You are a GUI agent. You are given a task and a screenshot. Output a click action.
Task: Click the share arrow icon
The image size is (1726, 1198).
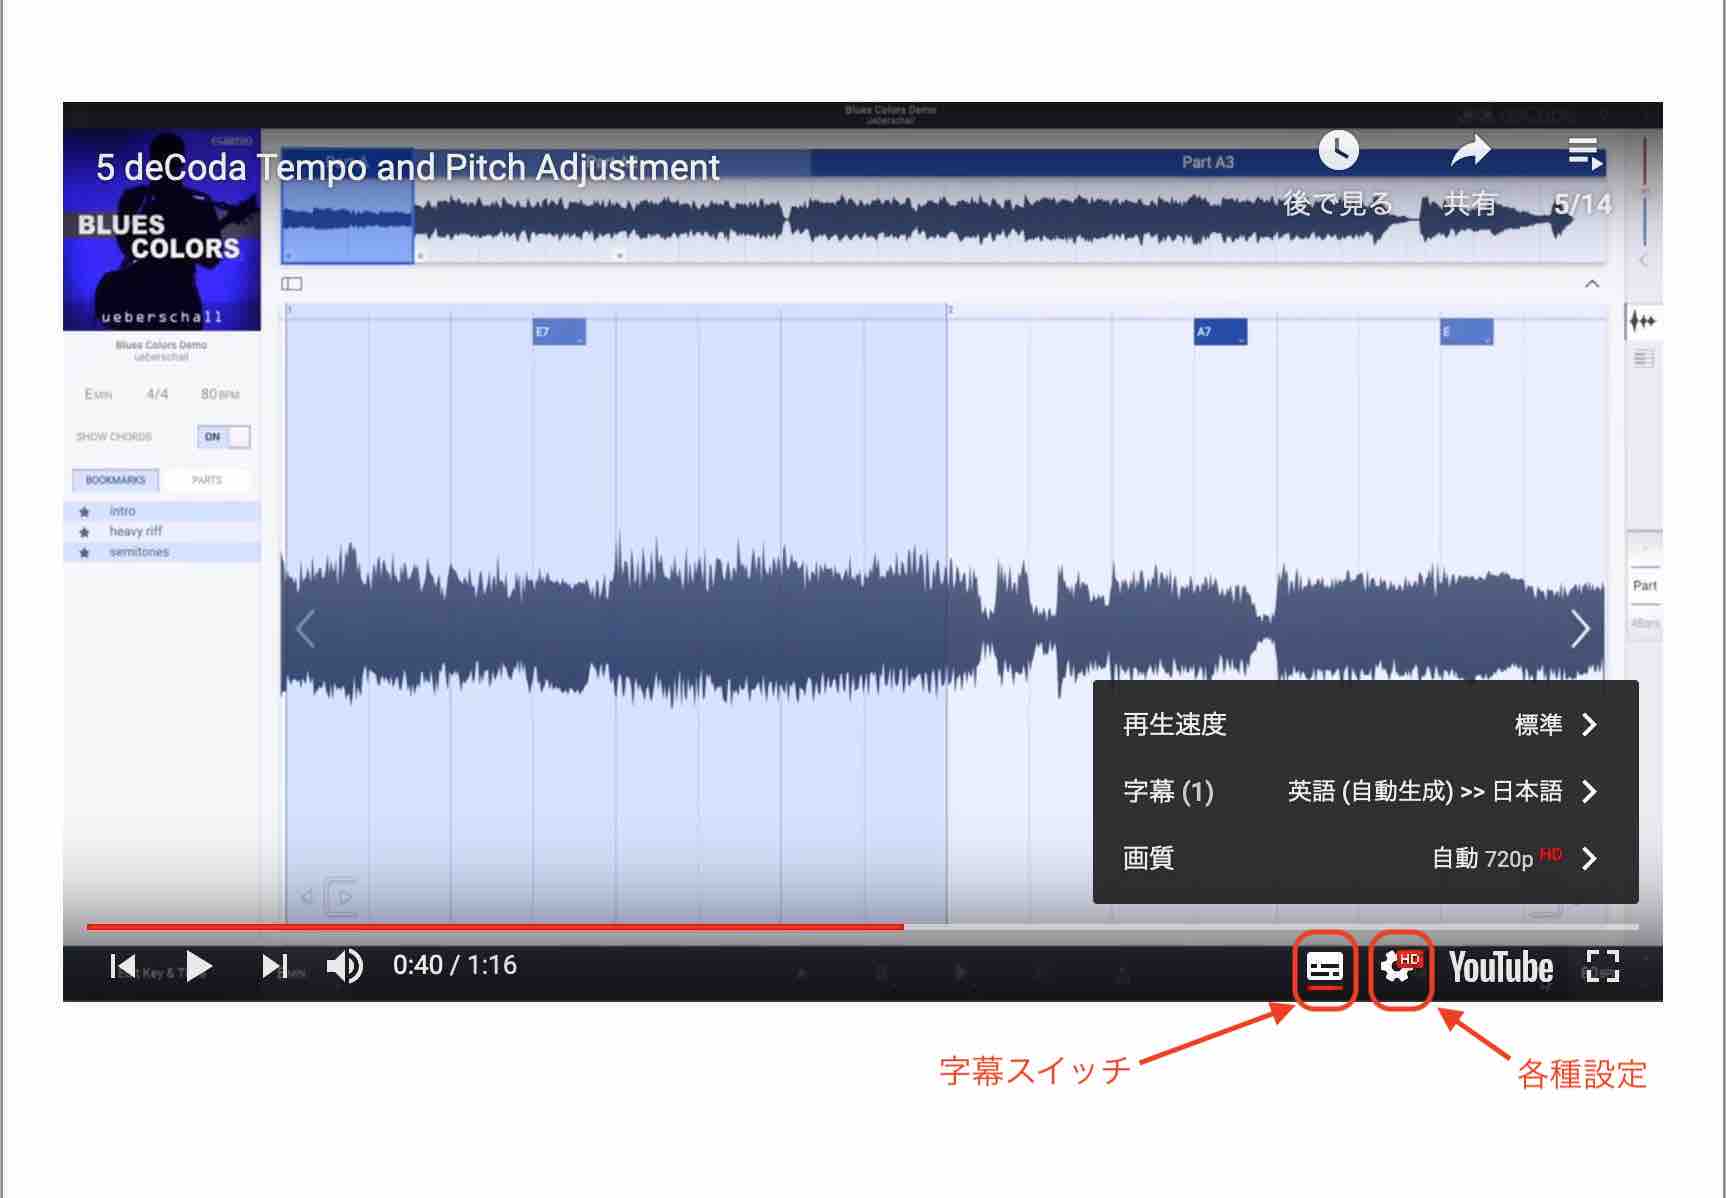coord(1470,152)
